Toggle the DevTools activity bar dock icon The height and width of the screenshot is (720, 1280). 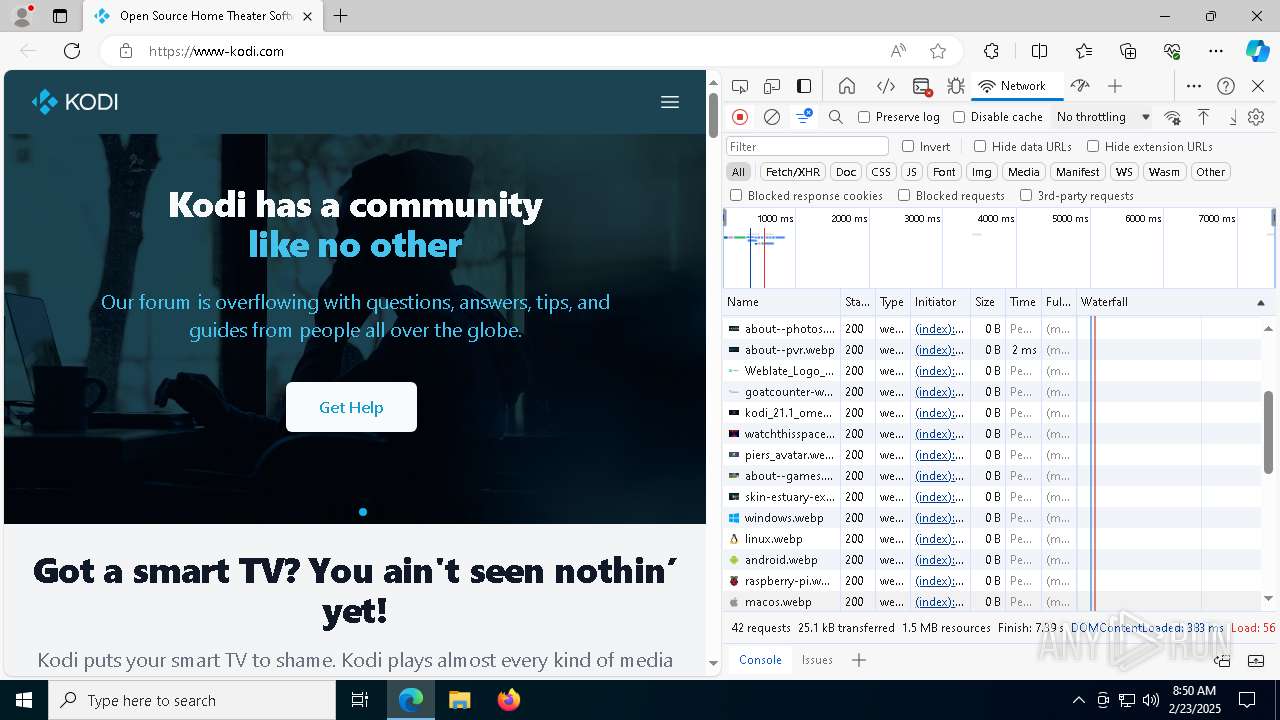pos(804,86)
